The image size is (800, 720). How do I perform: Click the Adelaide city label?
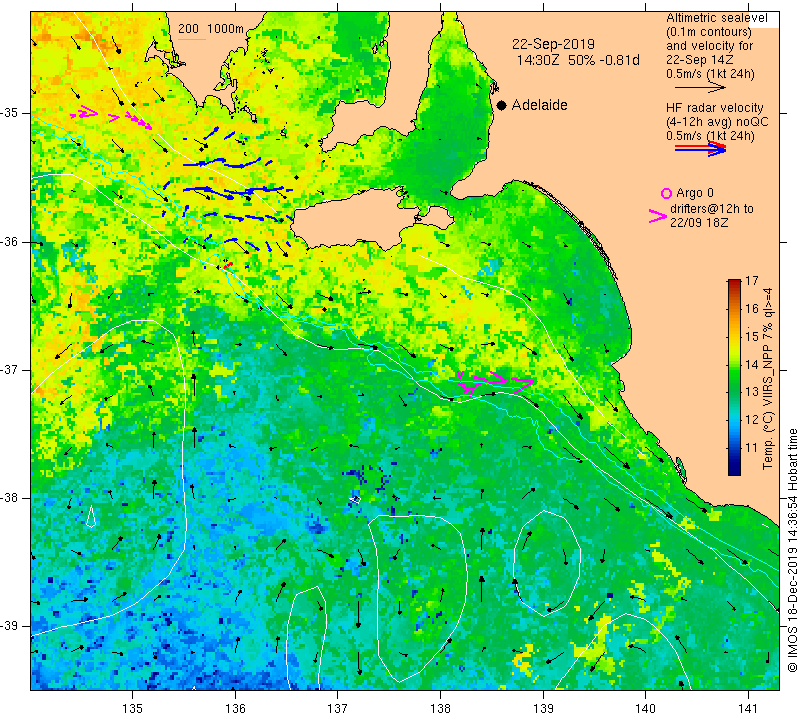[x=539, y=105]
